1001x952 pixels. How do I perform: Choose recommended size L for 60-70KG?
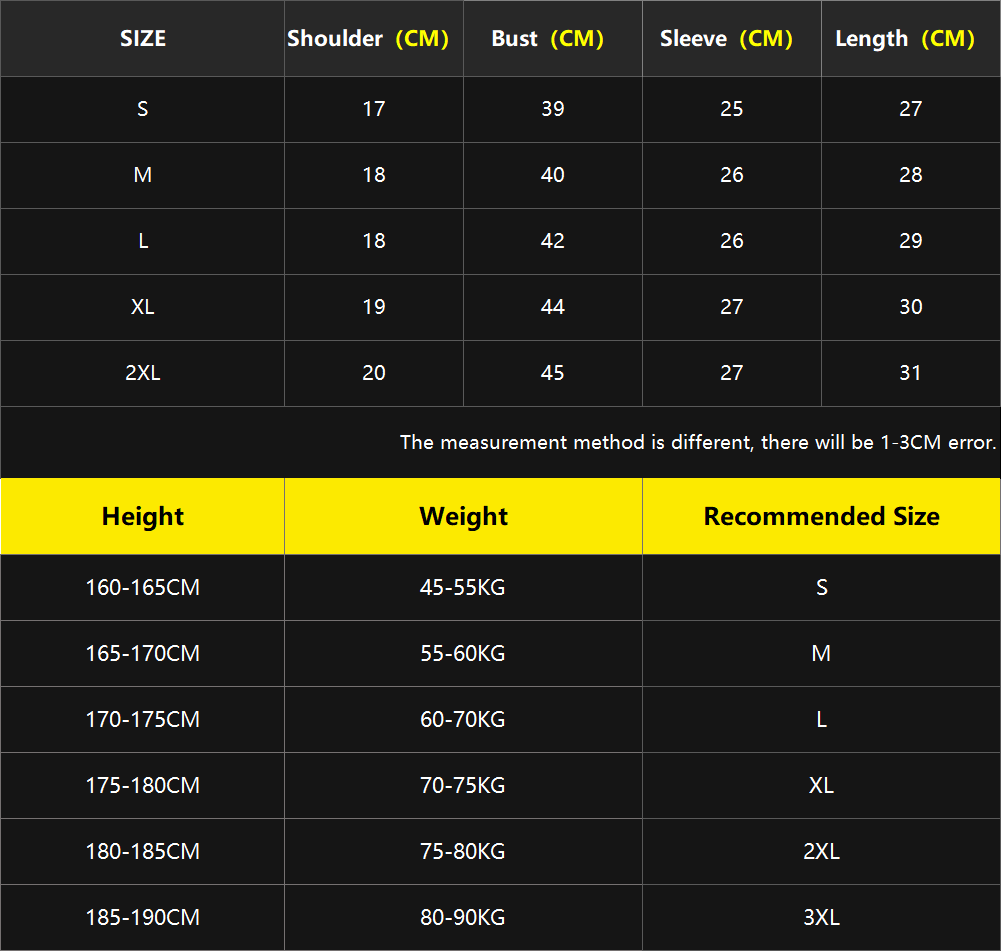(x=822, y=720)
